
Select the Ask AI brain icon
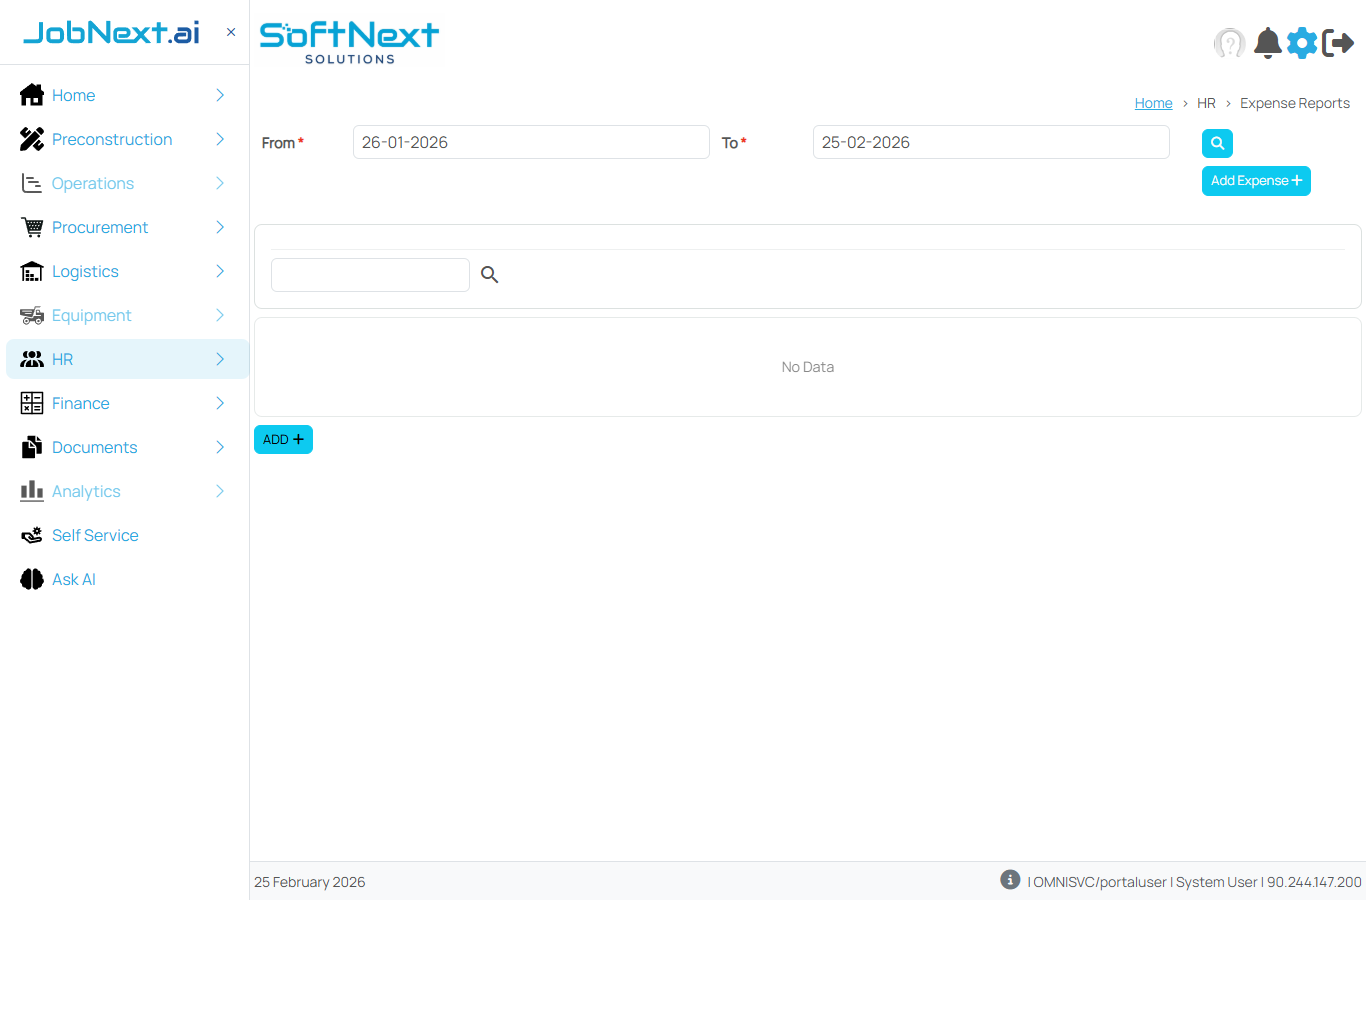click(31, 579)
